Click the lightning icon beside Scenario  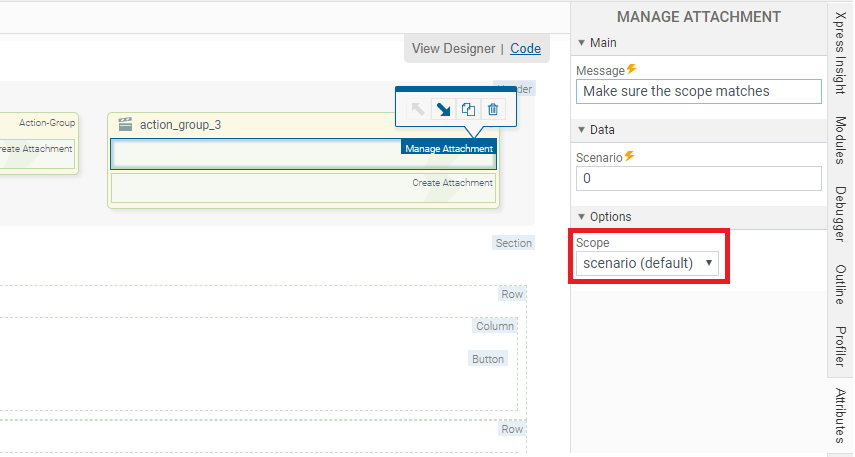631,157
